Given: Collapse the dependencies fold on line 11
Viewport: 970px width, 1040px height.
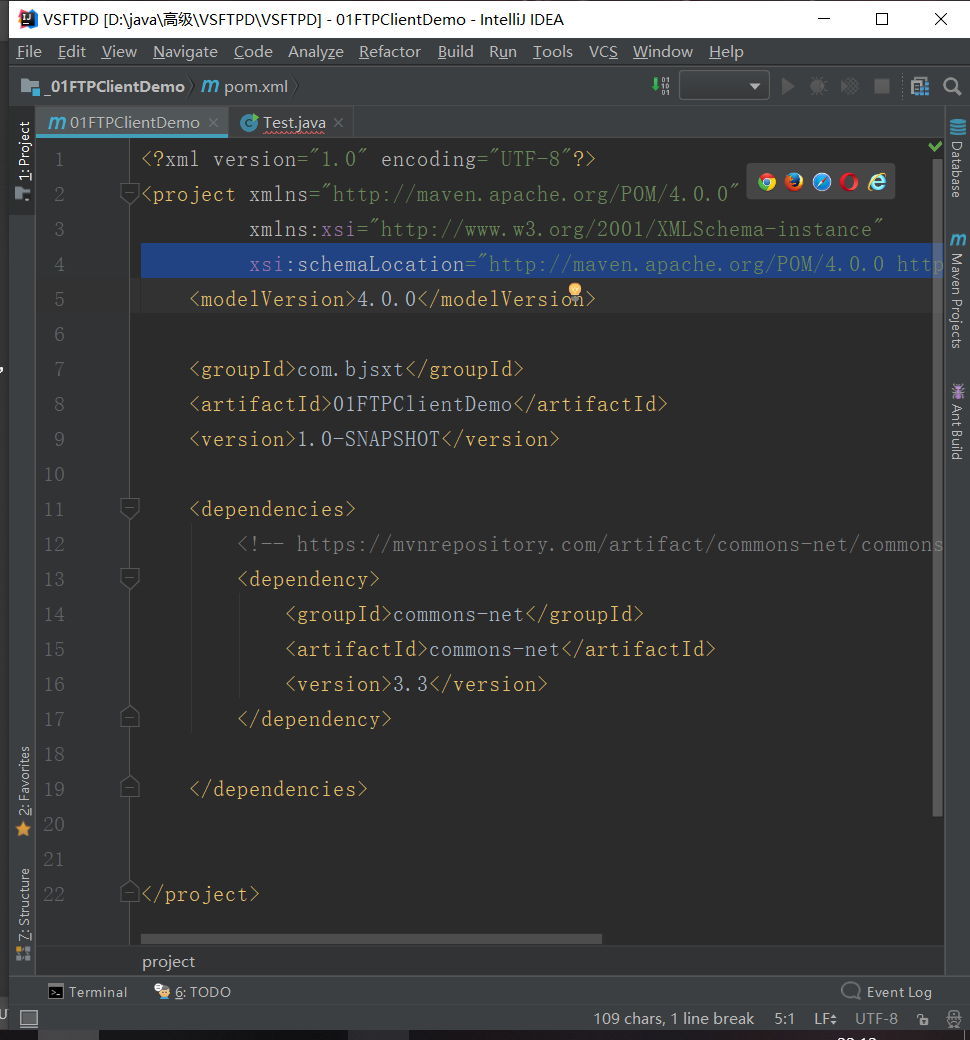Looking at the screenshot, I should (x=129, y=509).
